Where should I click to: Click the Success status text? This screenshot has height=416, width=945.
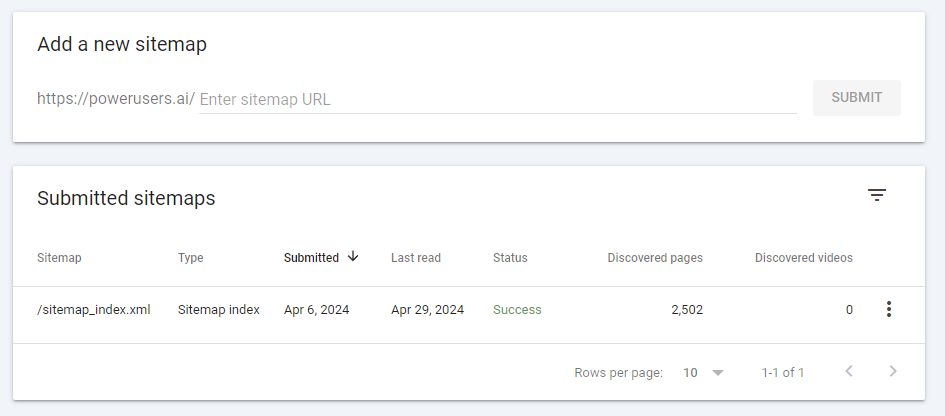click(x=517, y=310)
